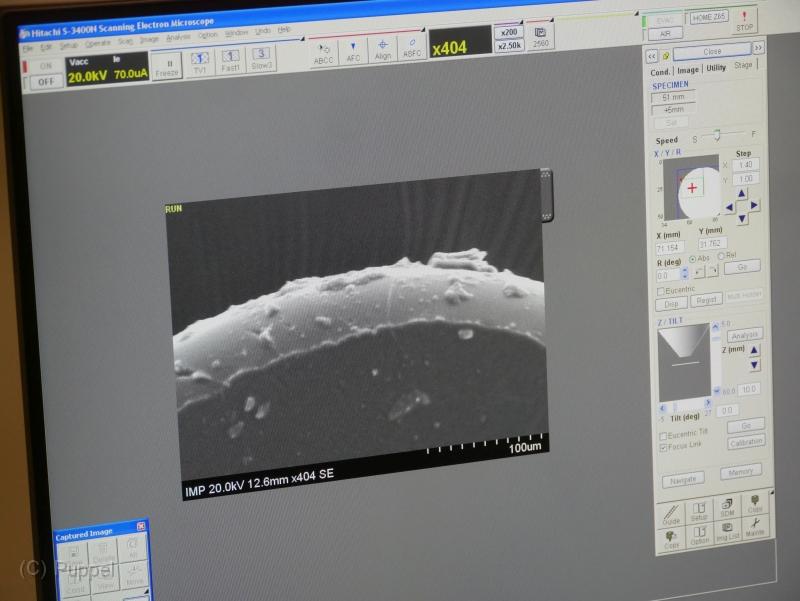Rotate stage clockwise icon
The width and height of the screenshot is (800, 601).
[x=713, y=270]
